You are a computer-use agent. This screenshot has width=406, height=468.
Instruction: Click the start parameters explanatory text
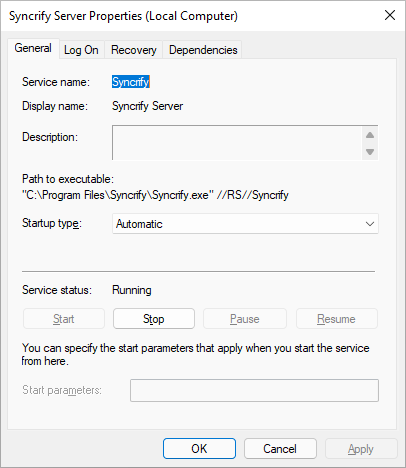[195, 355]
